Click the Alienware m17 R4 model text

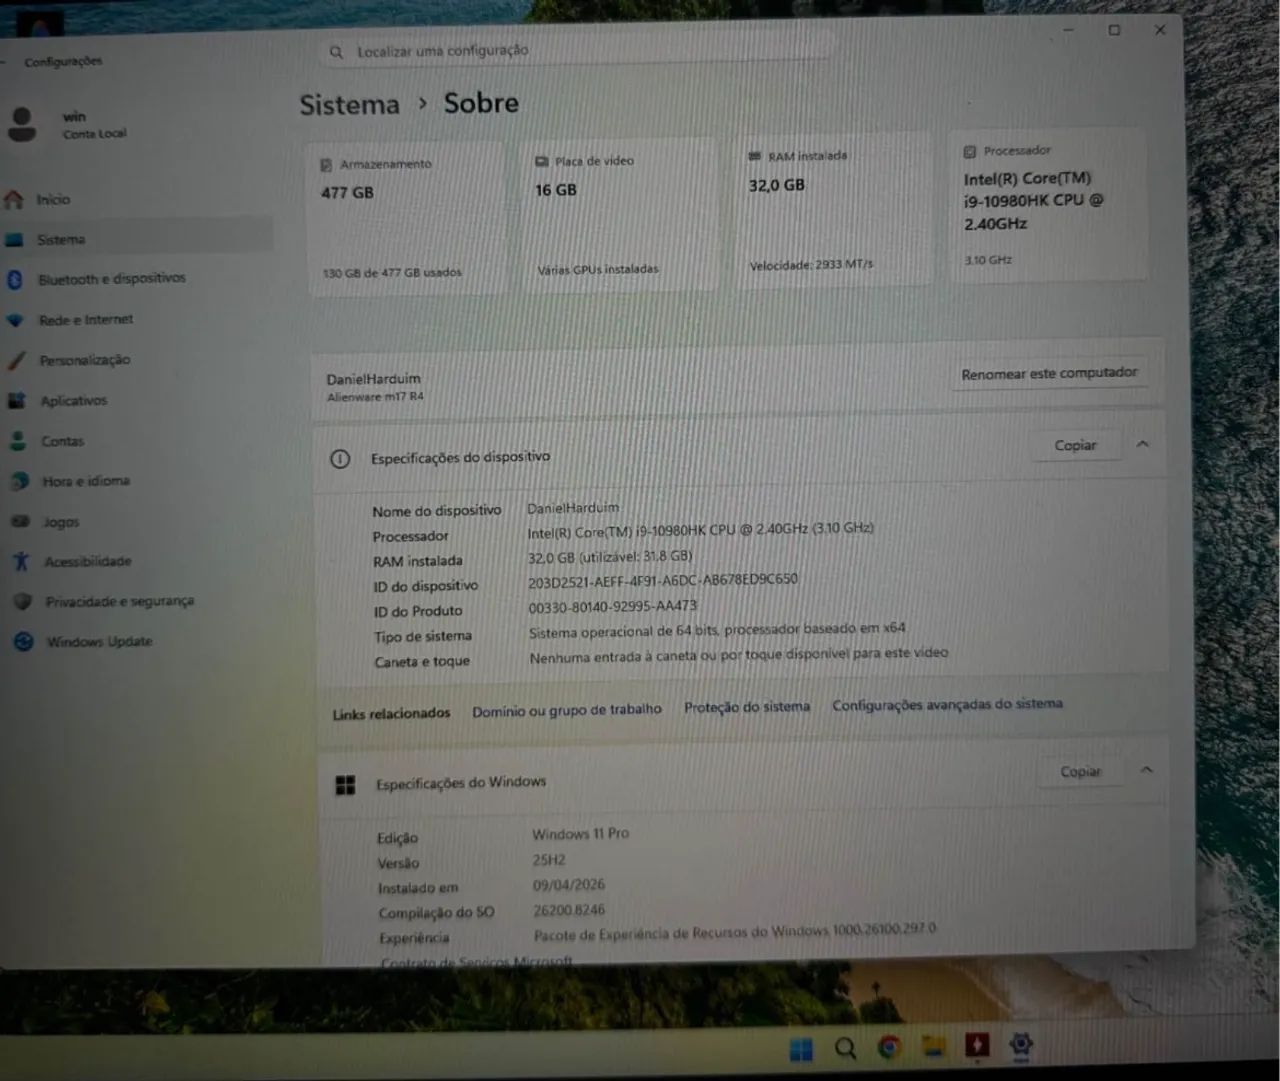375,397
